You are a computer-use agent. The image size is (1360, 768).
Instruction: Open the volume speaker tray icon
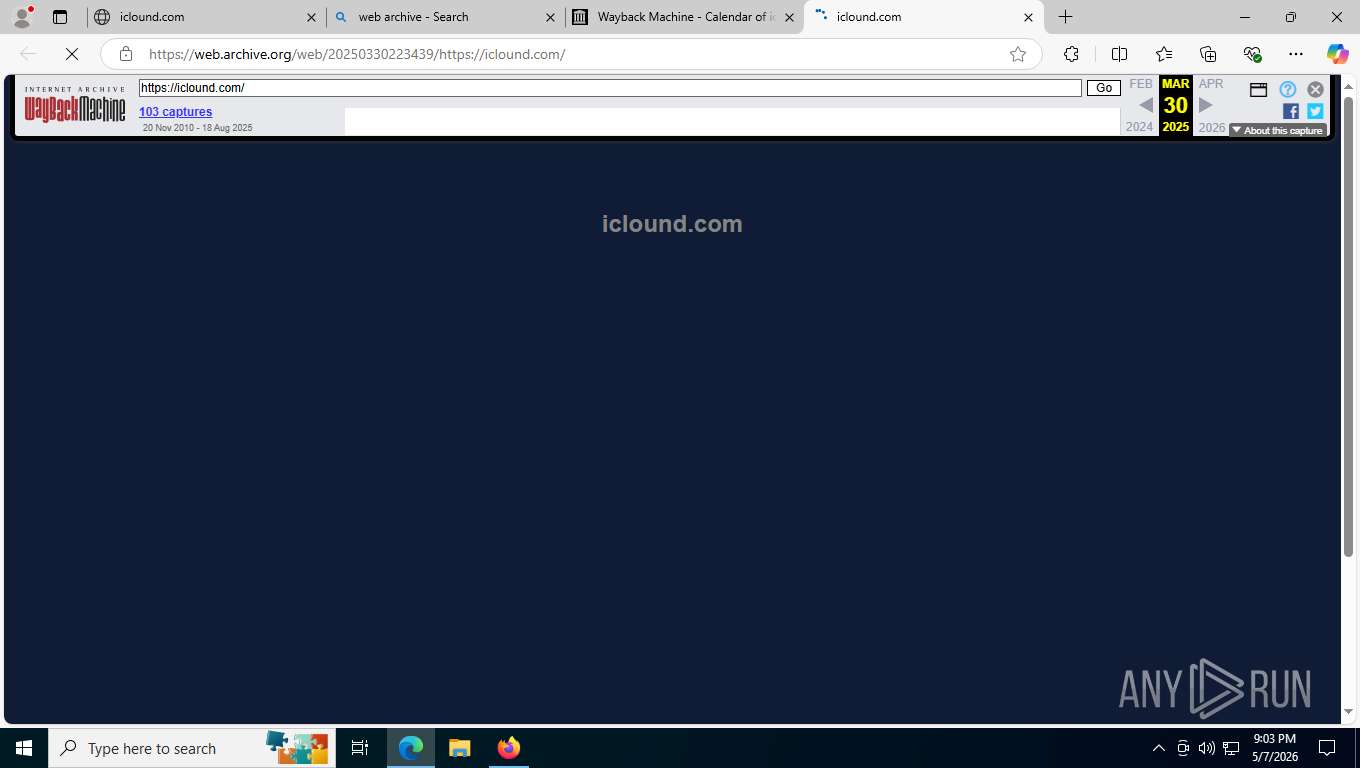pos(1207,748)
